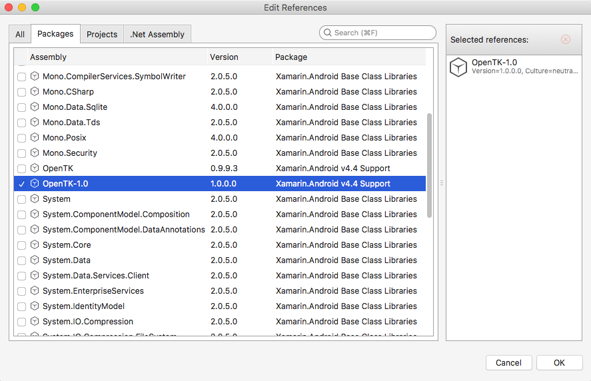Screen dimensions: 591x381
Task: Tick the System.IO.Compression checkbox
Action: coord(21,322)
